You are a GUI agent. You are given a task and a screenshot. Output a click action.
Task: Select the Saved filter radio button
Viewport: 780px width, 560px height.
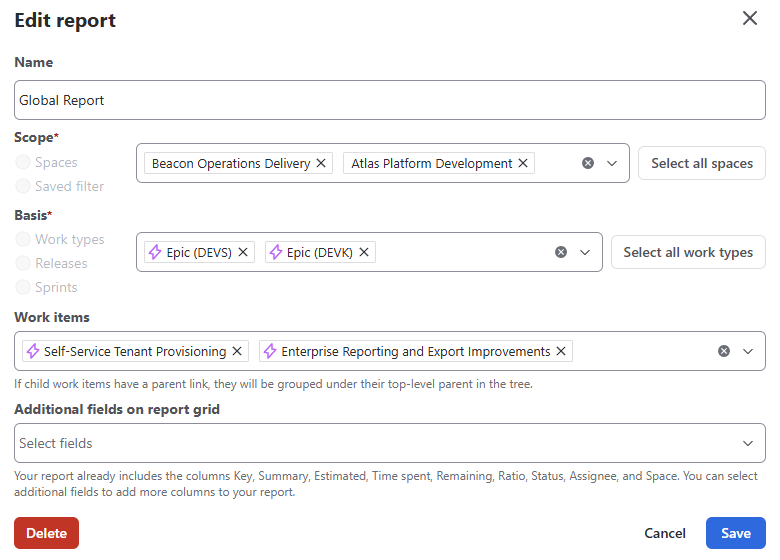coord(23,186)
